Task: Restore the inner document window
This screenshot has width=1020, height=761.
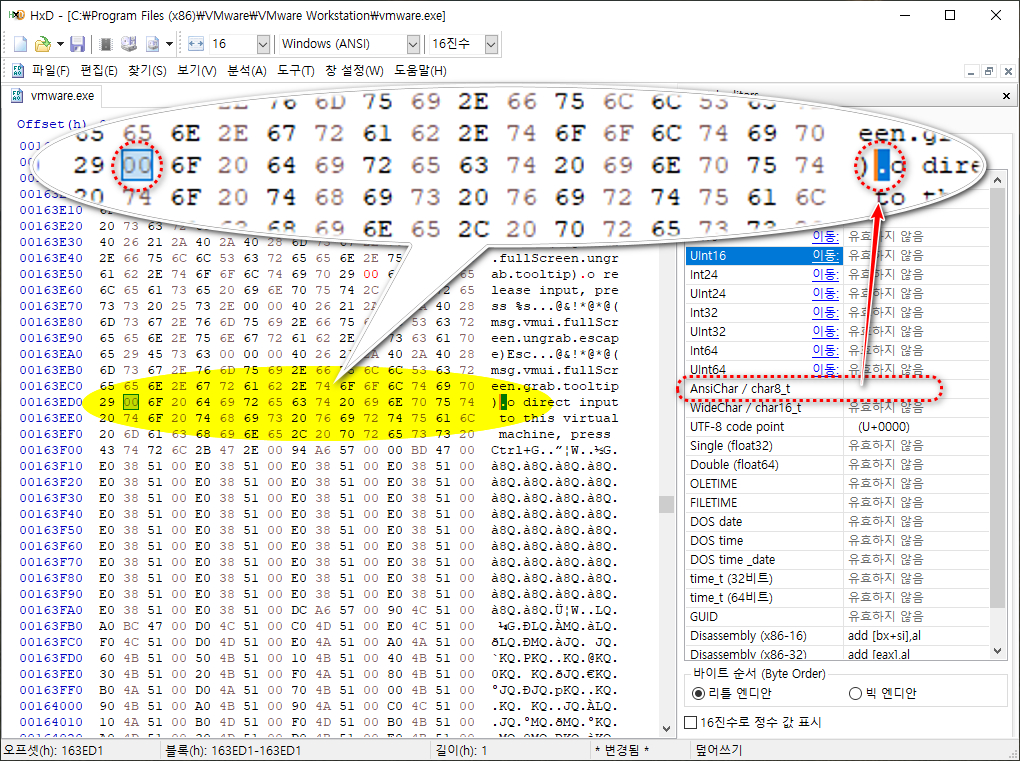Action: point(989,71)
